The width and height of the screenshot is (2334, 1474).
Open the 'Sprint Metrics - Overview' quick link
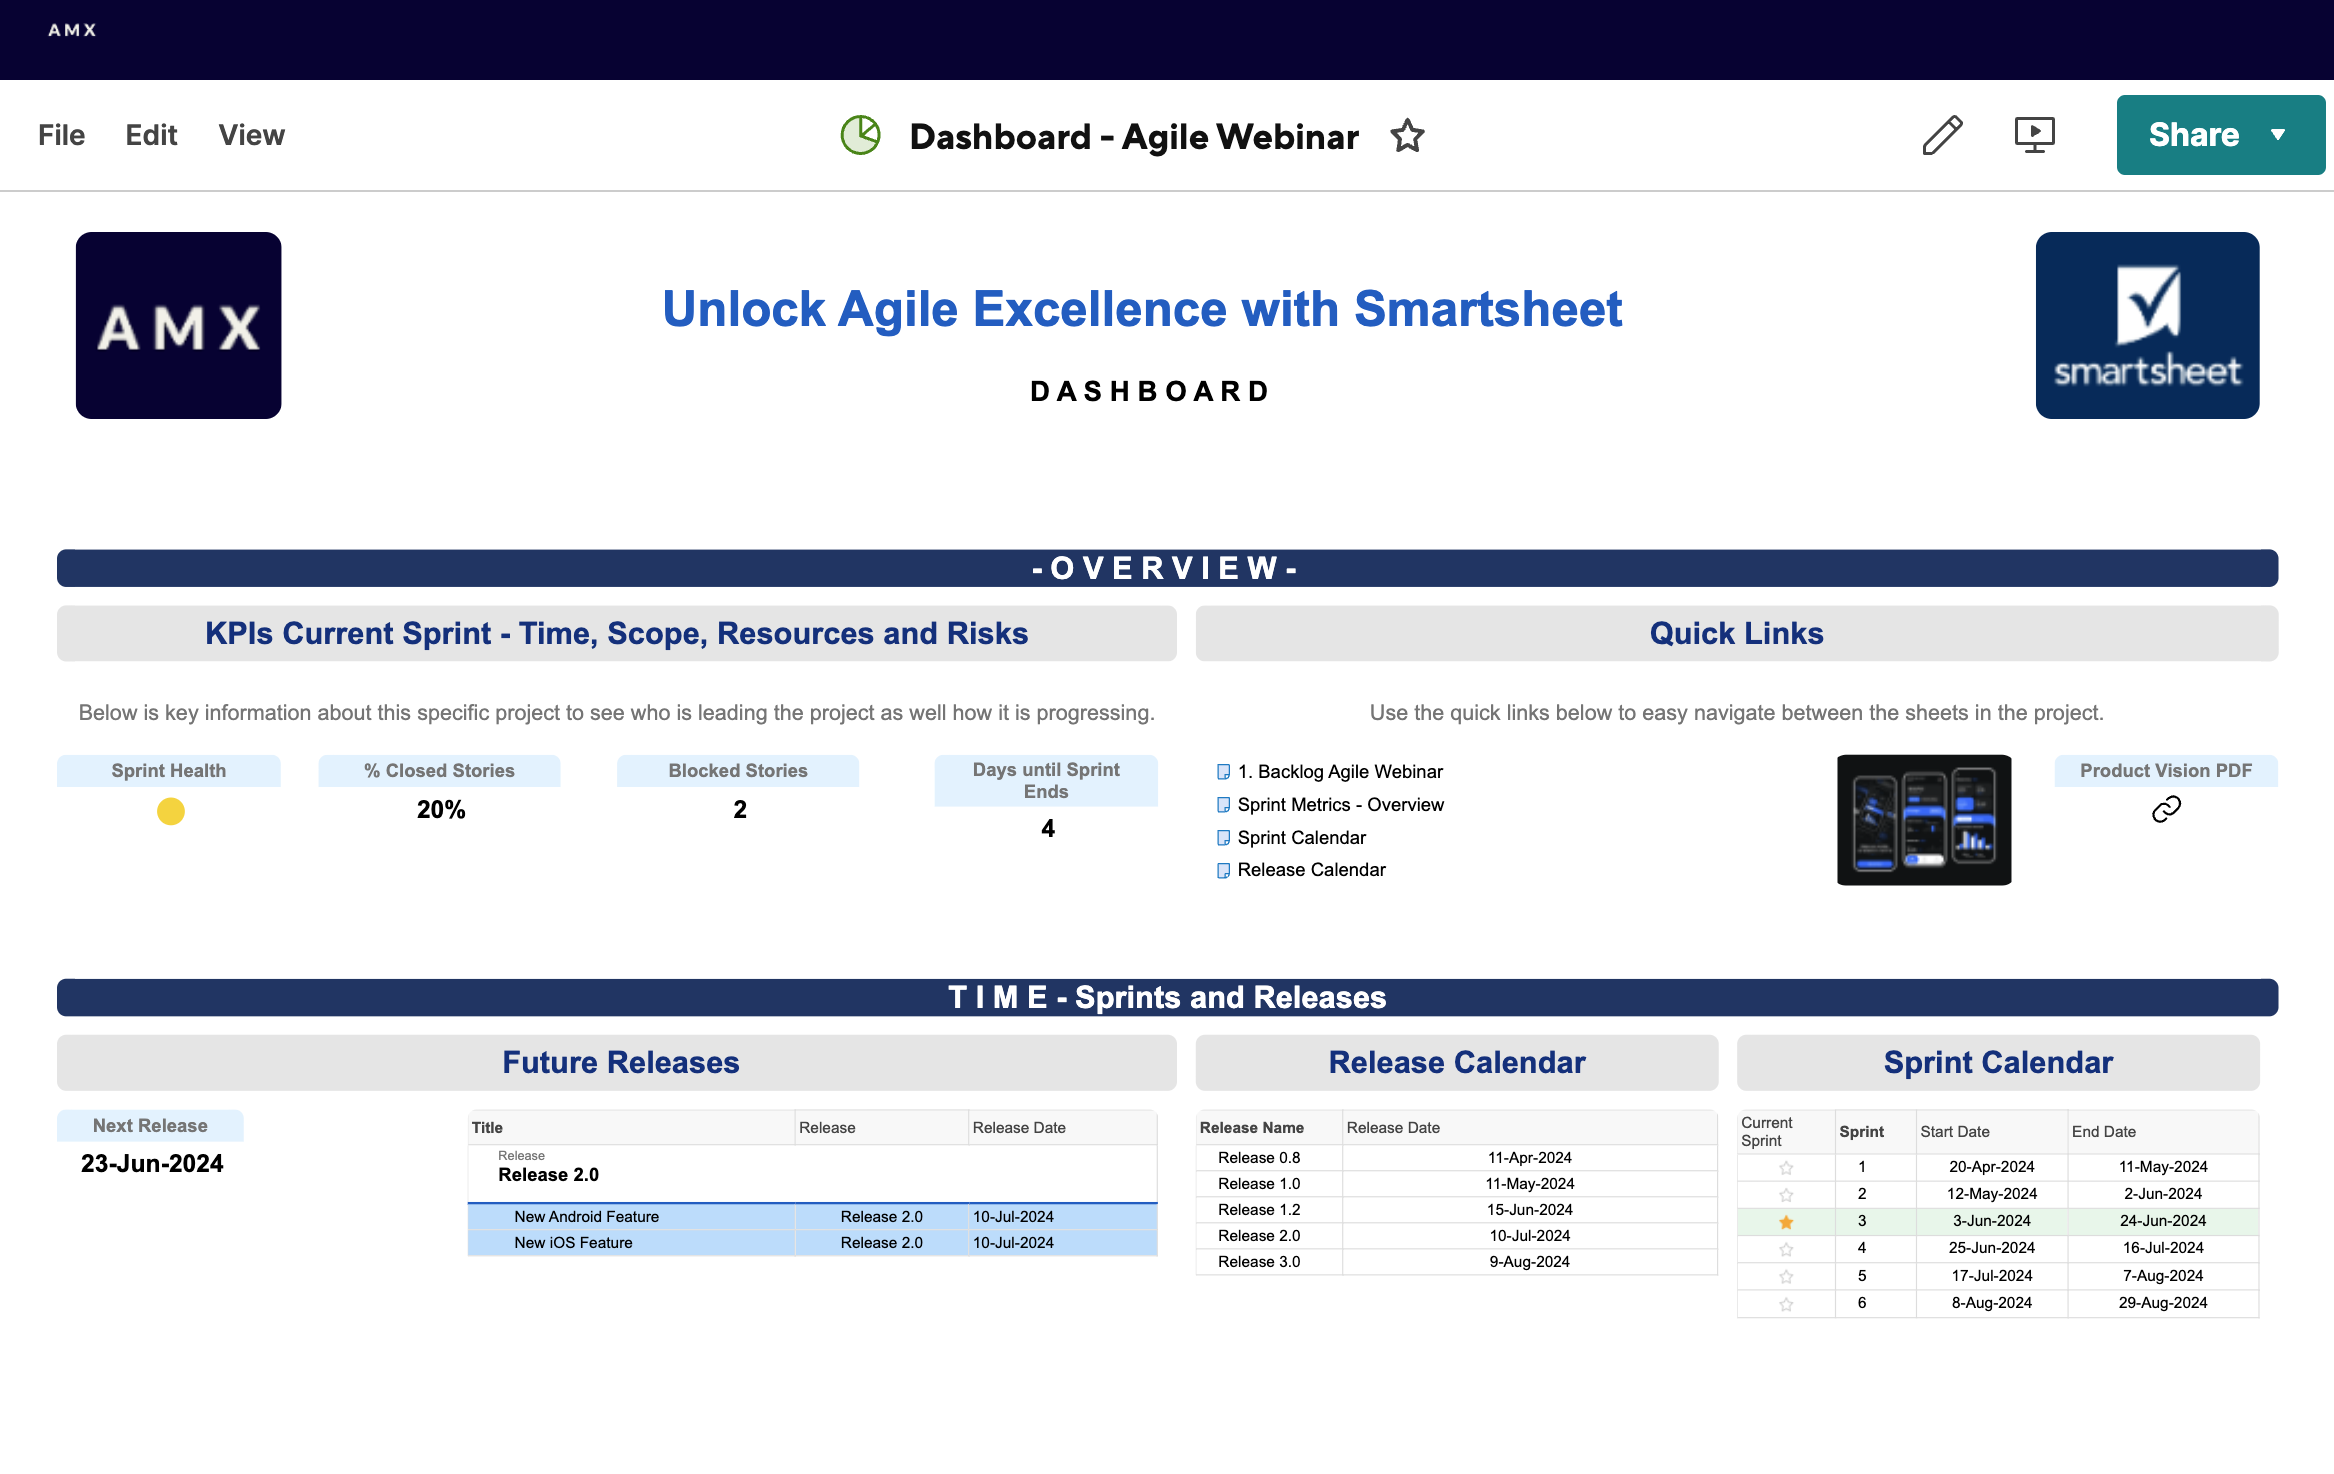[x=1341, y=804]
